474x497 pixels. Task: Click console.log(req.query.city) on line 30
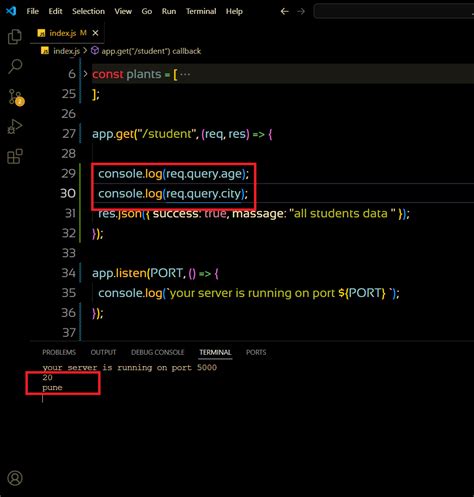(173, 194)
